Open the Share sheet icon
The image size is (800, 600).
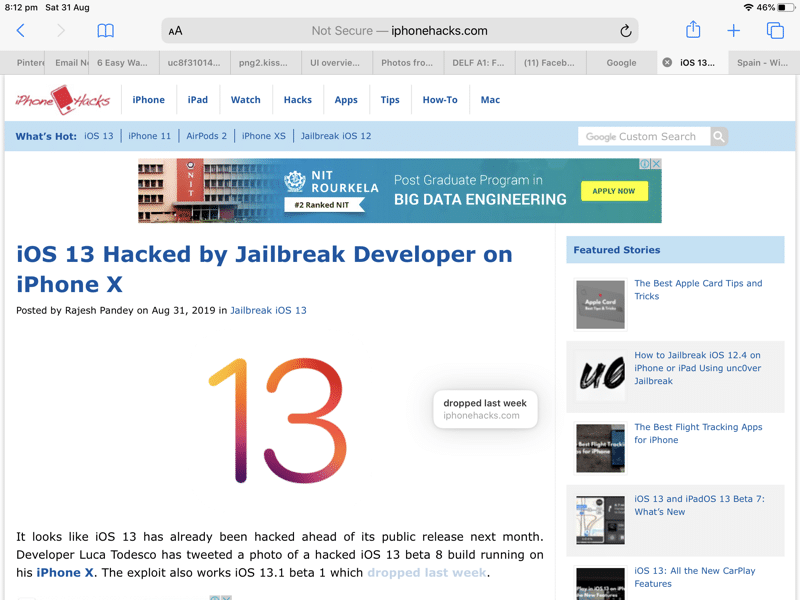click(693, 30)
